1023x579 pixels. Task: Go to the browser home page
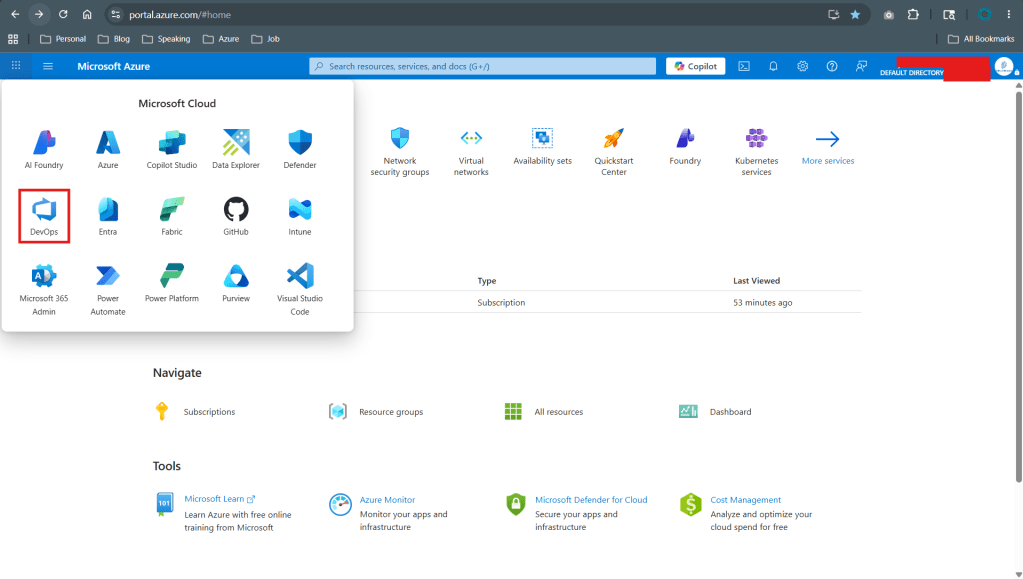click(x=87, y=14)
